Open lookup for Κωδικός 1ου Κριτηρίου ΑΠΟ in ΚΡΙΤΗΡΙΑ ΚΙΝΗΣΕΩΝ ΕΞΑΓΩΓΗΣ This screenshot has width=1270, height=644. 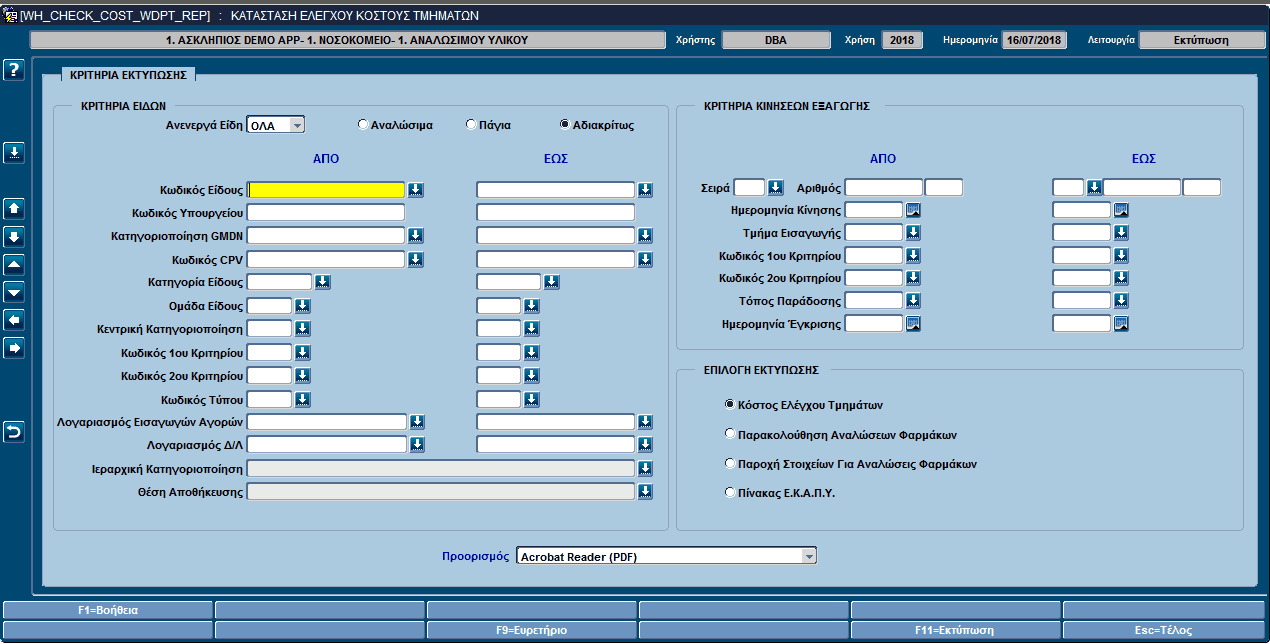pos(913,256)
